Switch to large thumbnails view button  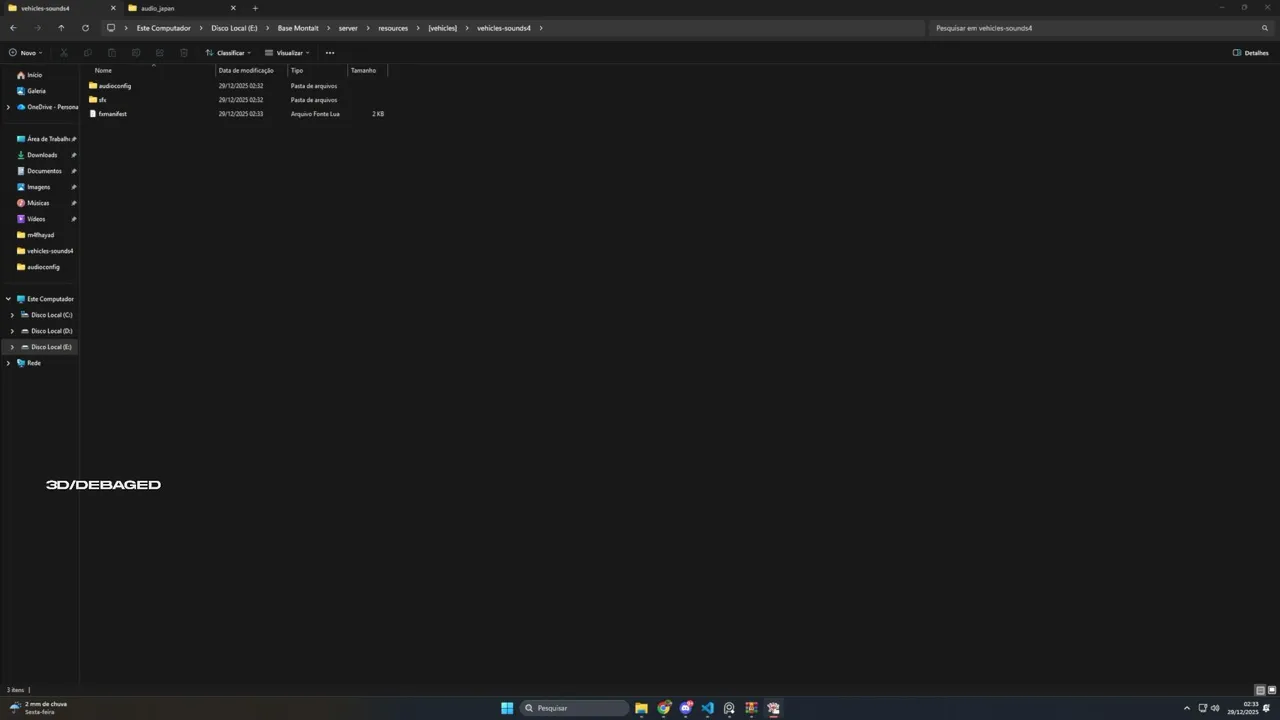(x=1272, y=690)
